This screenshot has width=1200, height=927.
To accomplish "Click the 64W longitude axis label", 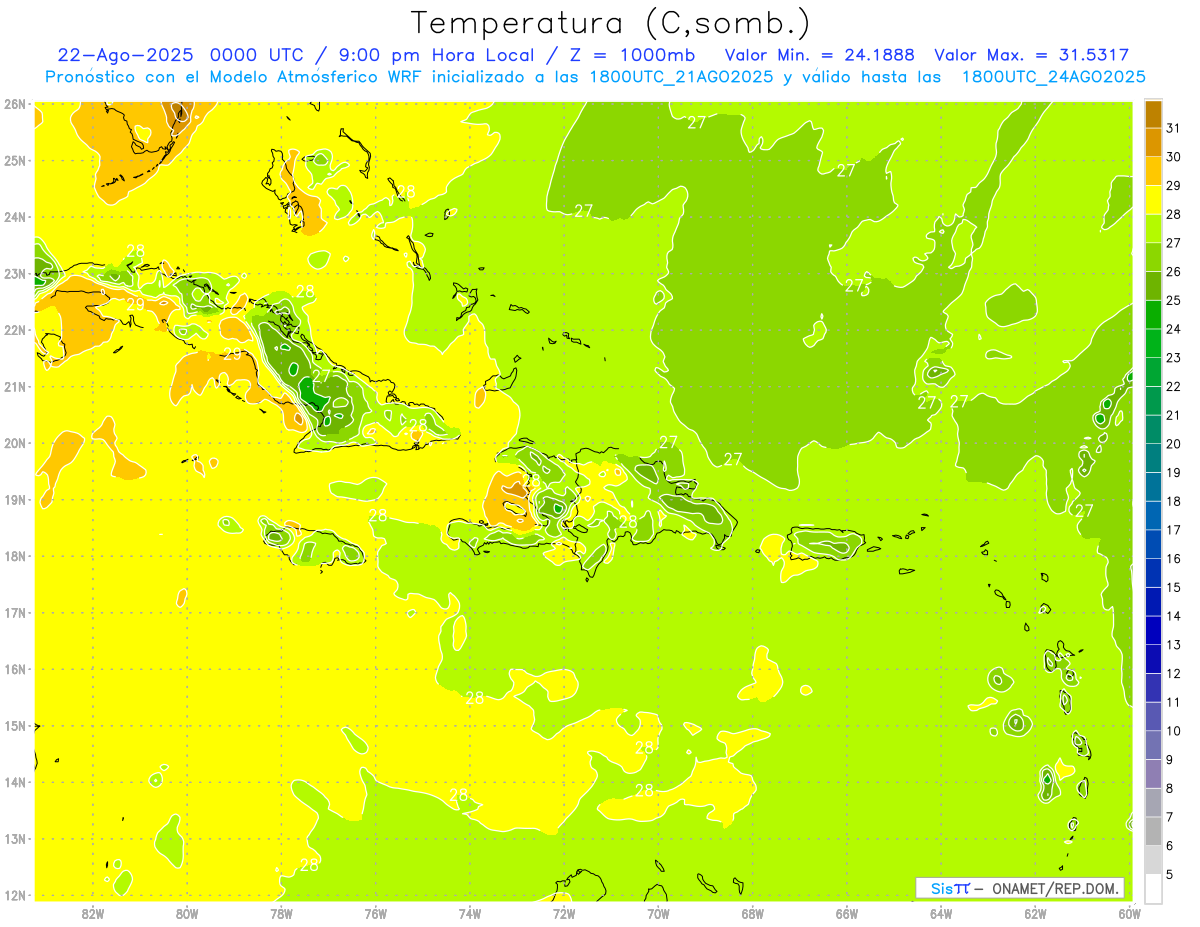I will pyautogui.click(x=941, y=913).
